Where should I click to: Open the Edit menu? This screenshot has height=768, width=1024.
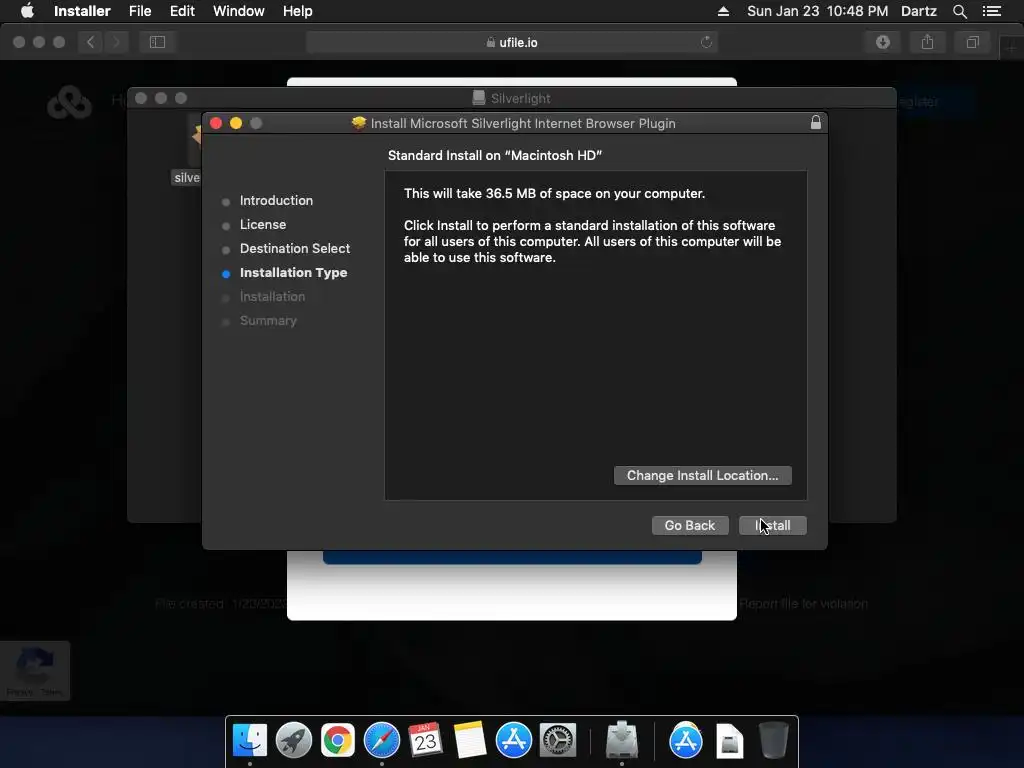pos(182,11)
